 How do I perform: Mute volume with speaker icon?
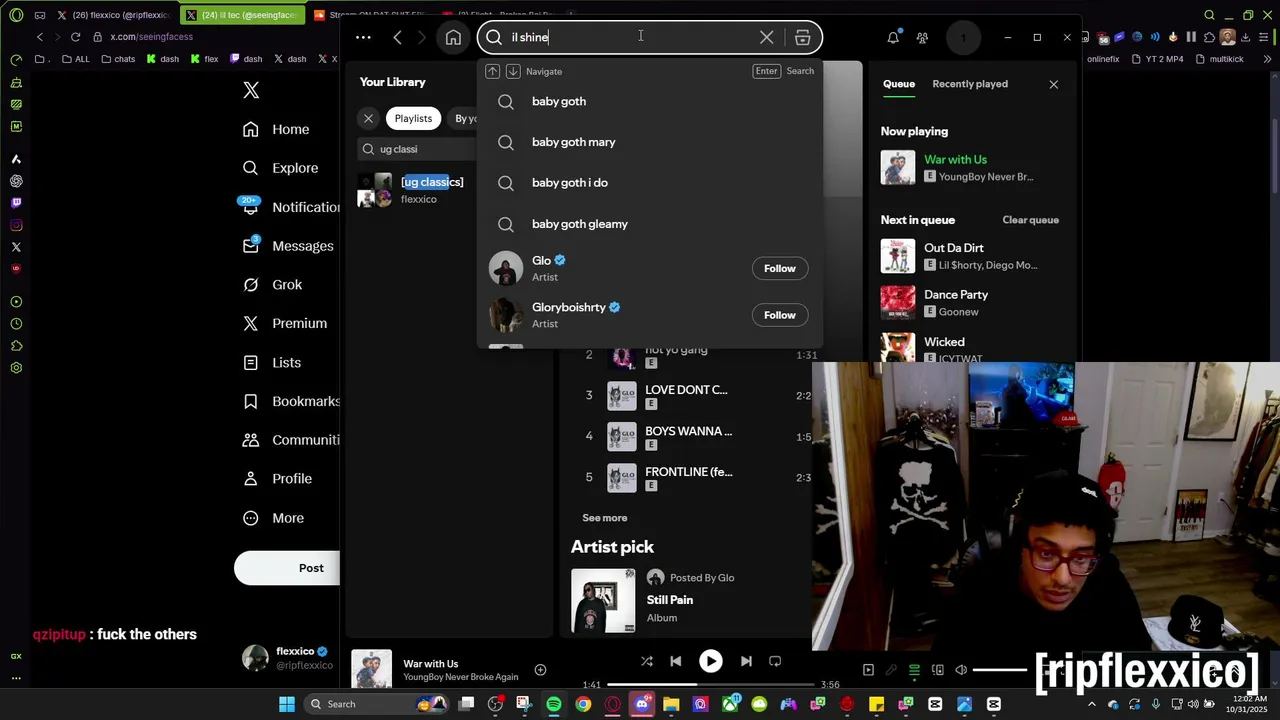click(961, 670)
